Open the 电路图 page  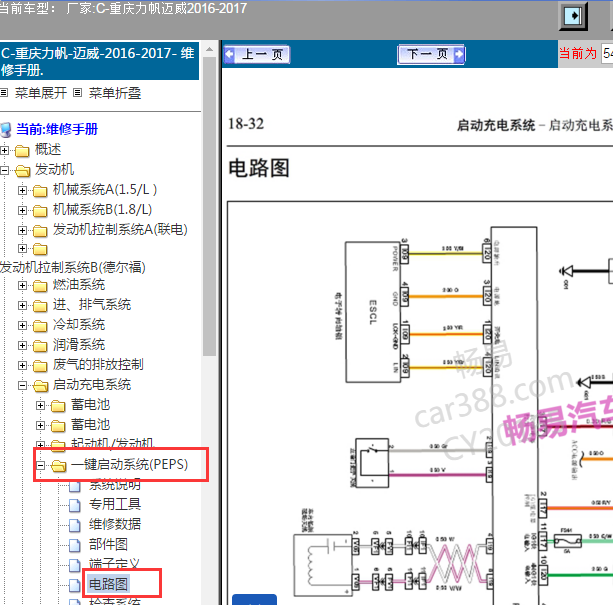108,584
